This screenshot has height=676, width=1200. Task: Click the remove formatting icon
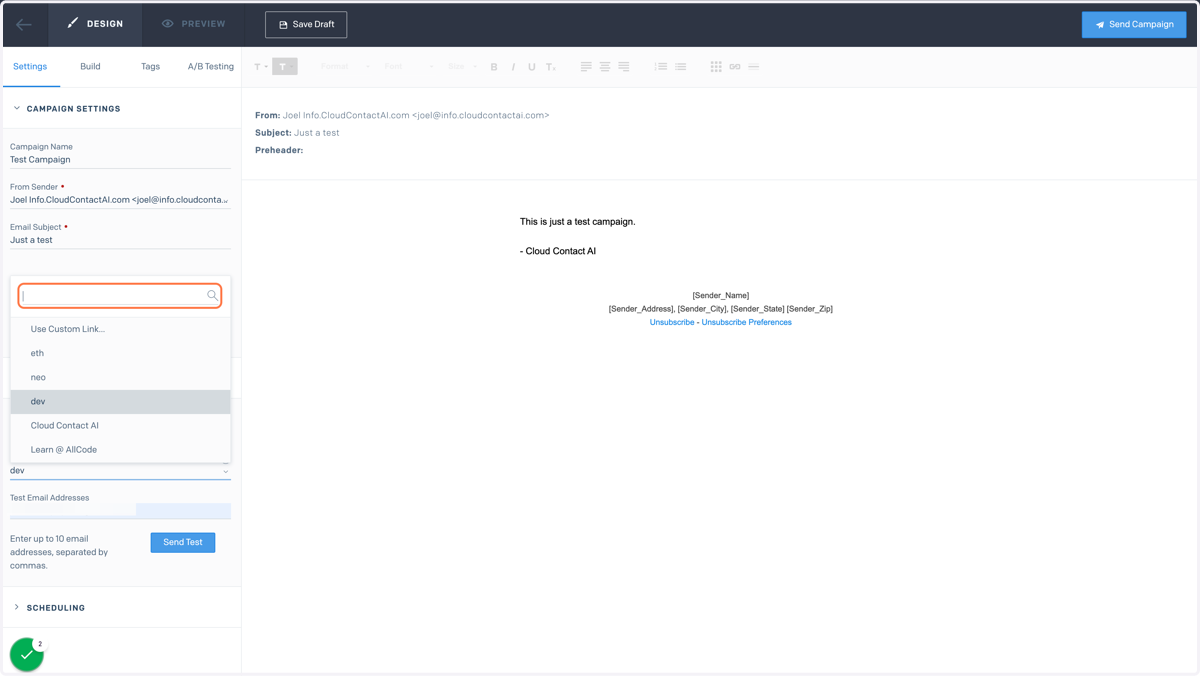coord(551,67)
